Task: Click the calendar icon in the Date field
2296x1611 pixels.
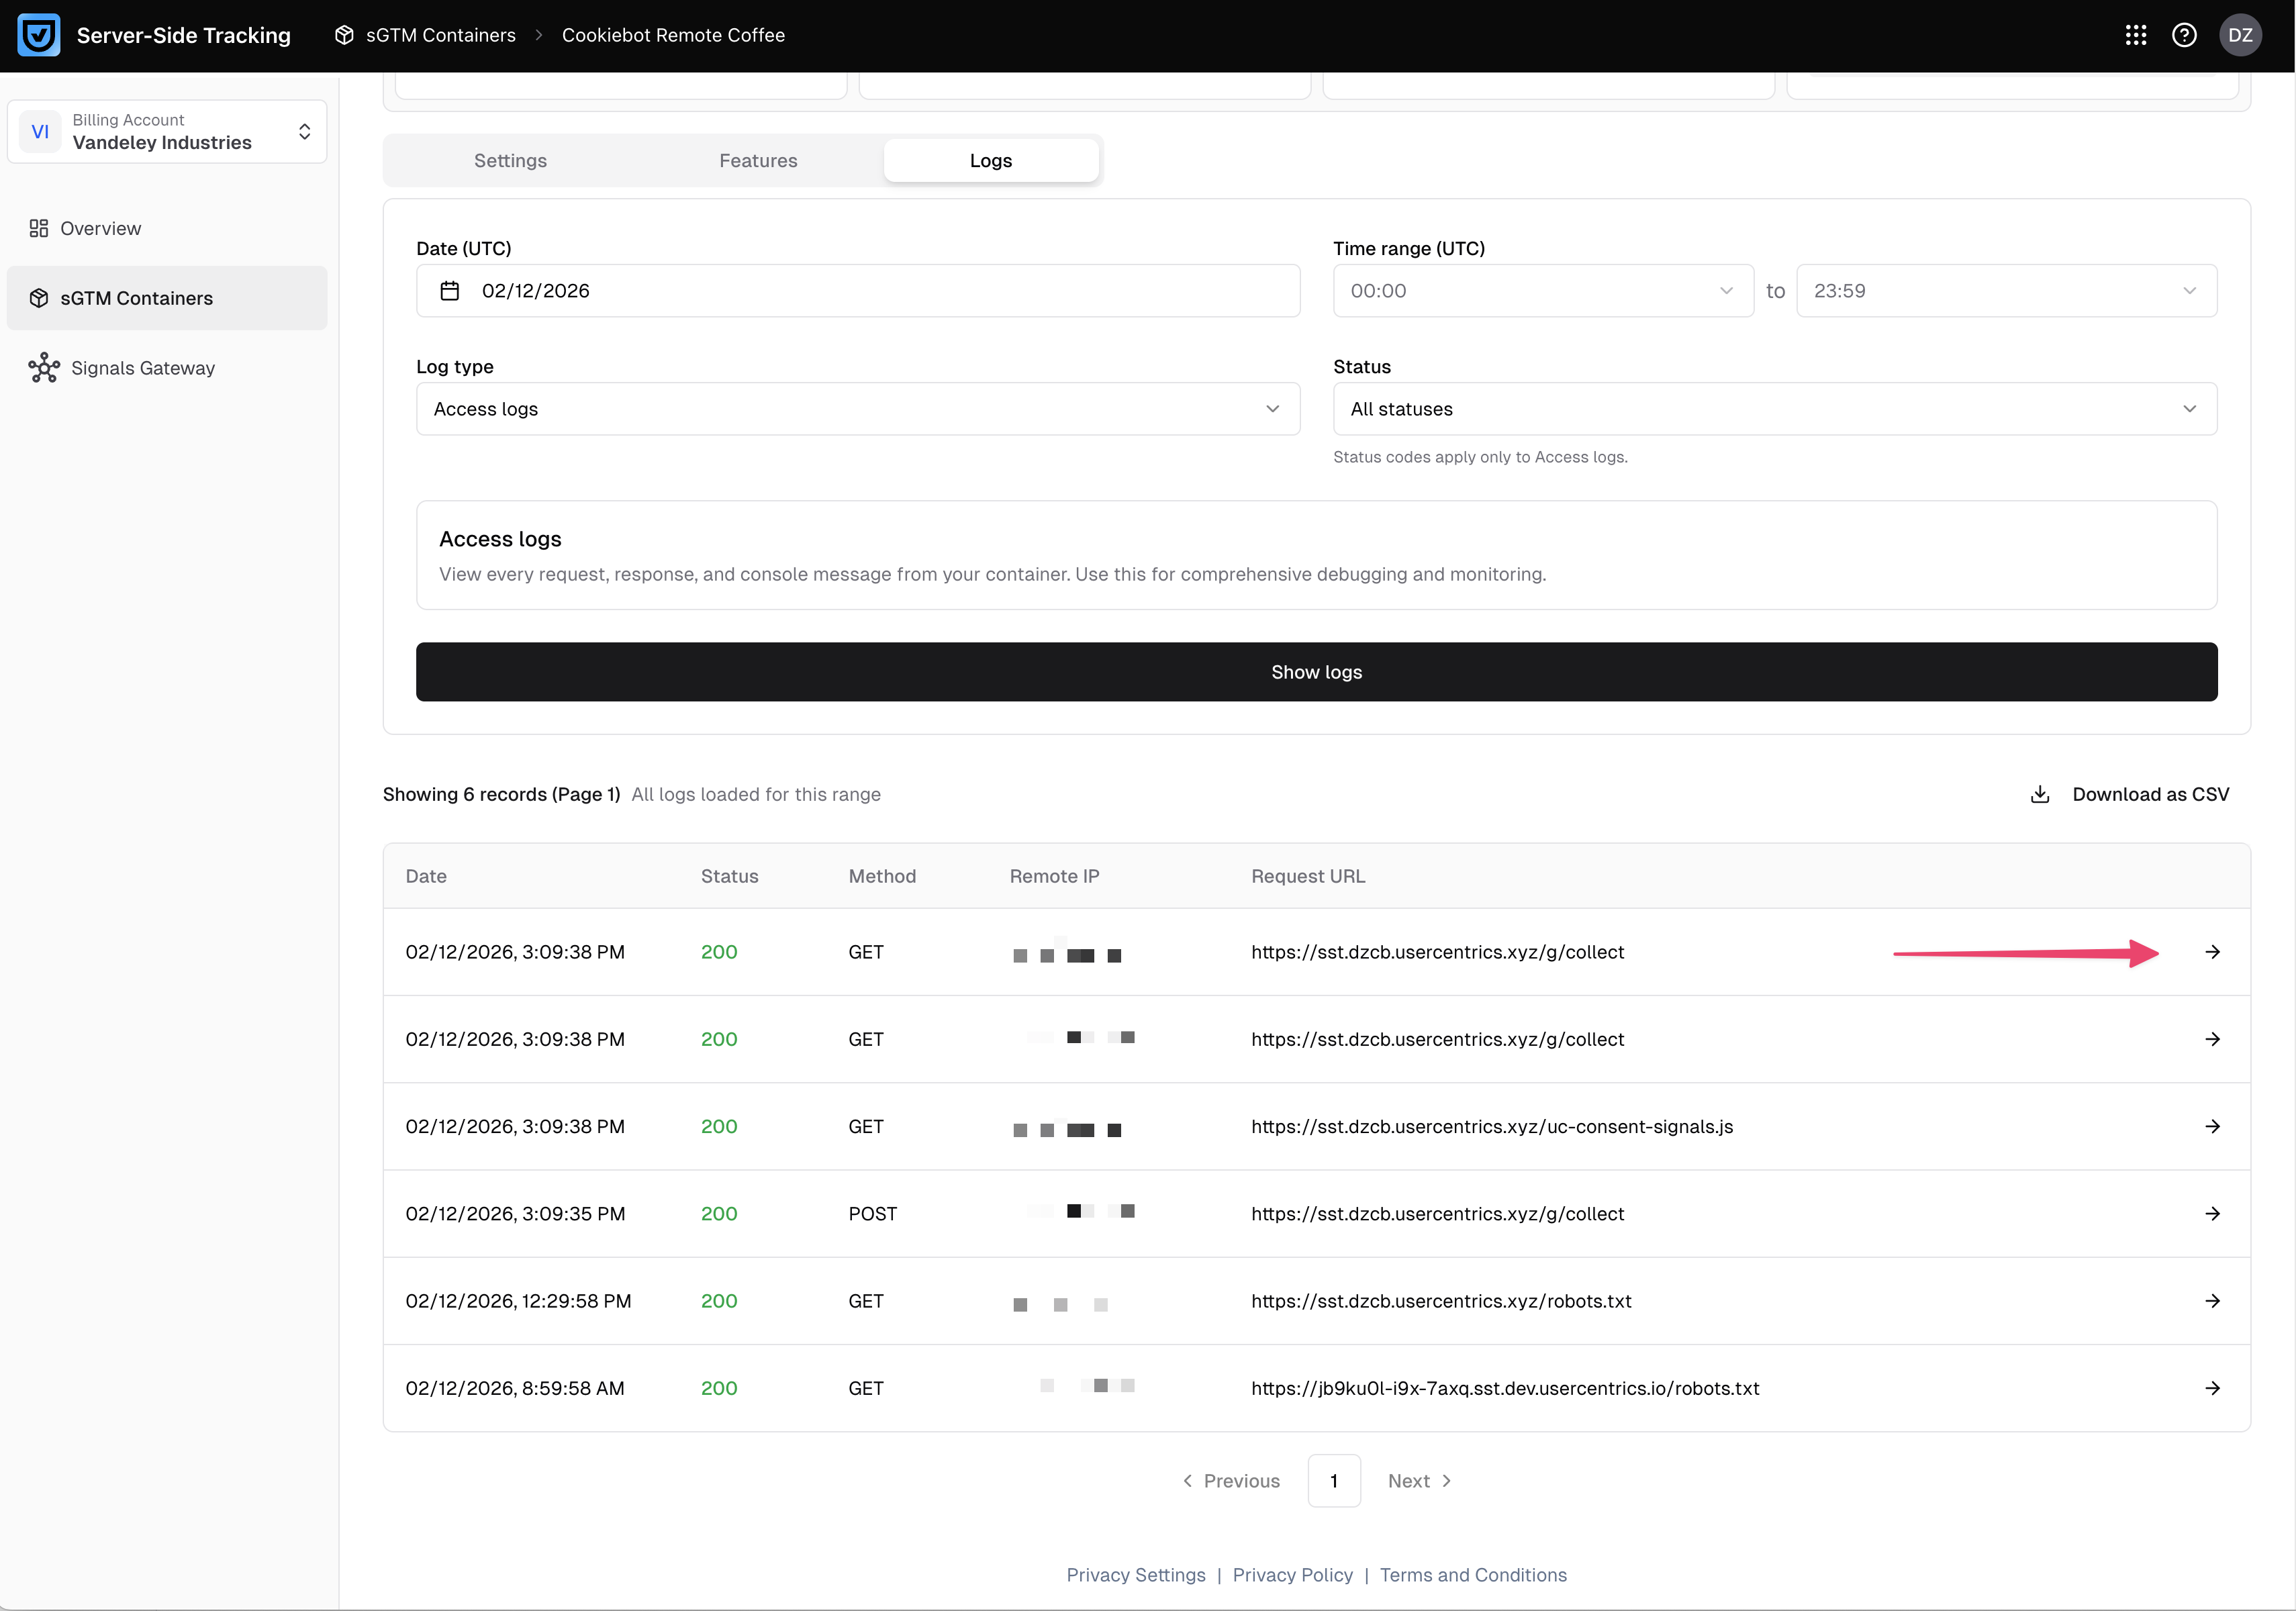Action: (450, 291)
